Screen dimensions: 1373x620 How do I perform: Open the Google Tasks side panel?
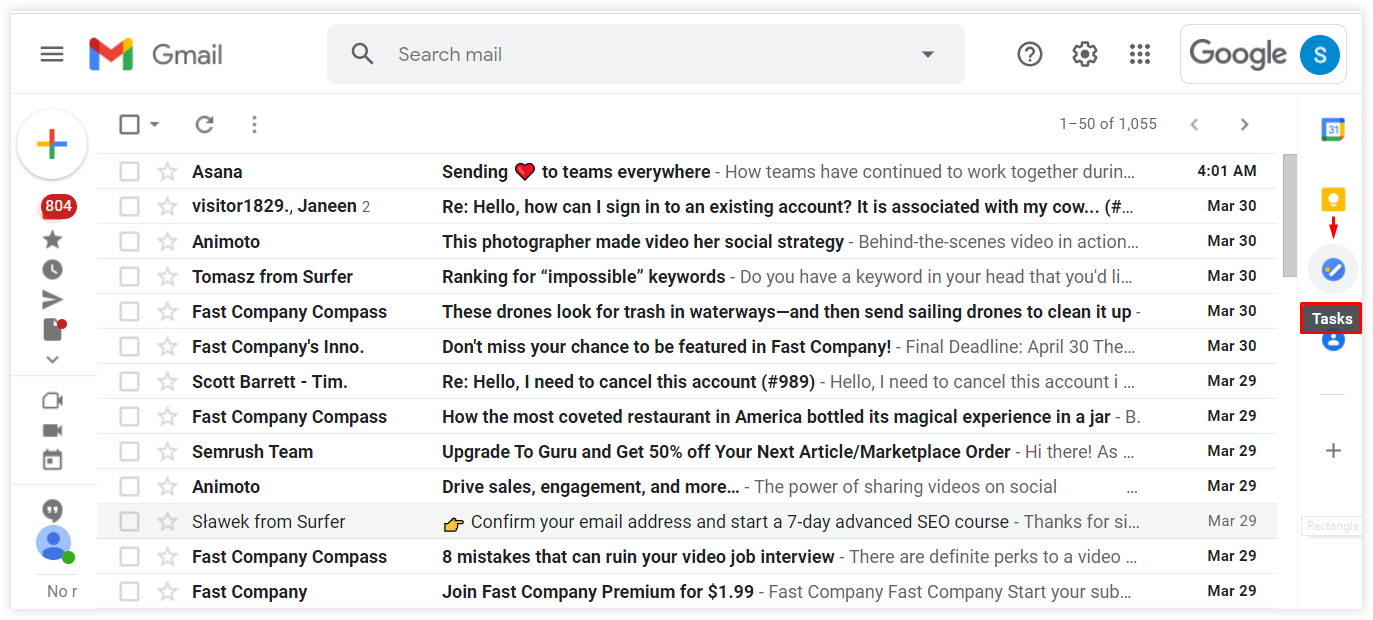pyautogui.click(x=1332, y=268)
